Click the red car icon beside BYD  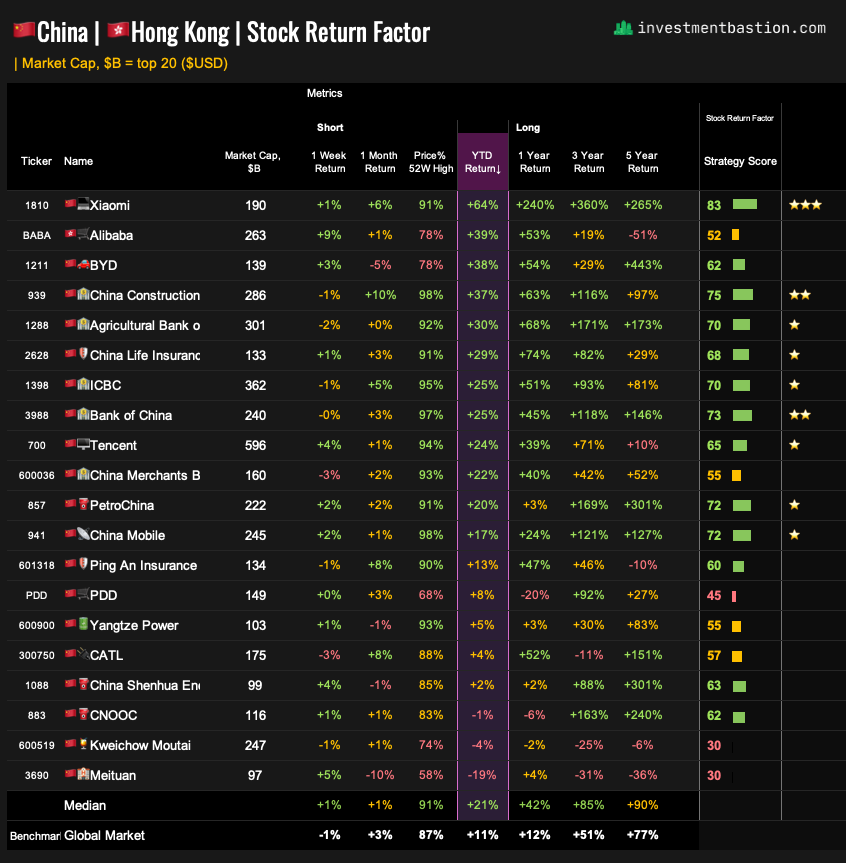(83, 264)
